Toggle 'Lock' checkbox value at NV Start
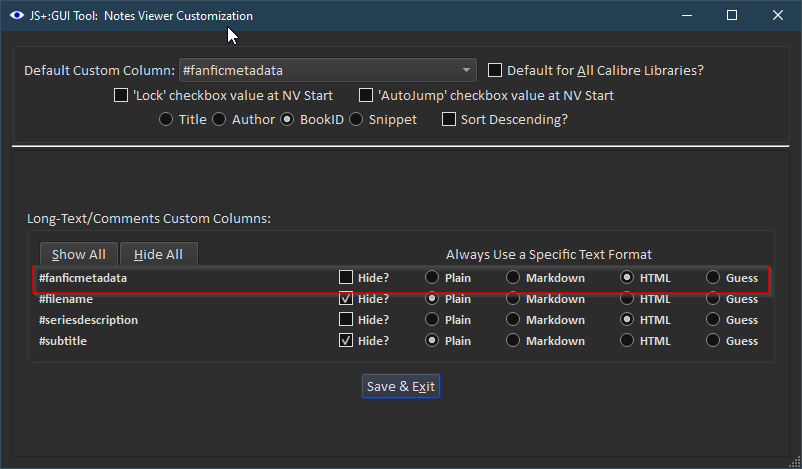The image size is (802, 469). [122, 96]
